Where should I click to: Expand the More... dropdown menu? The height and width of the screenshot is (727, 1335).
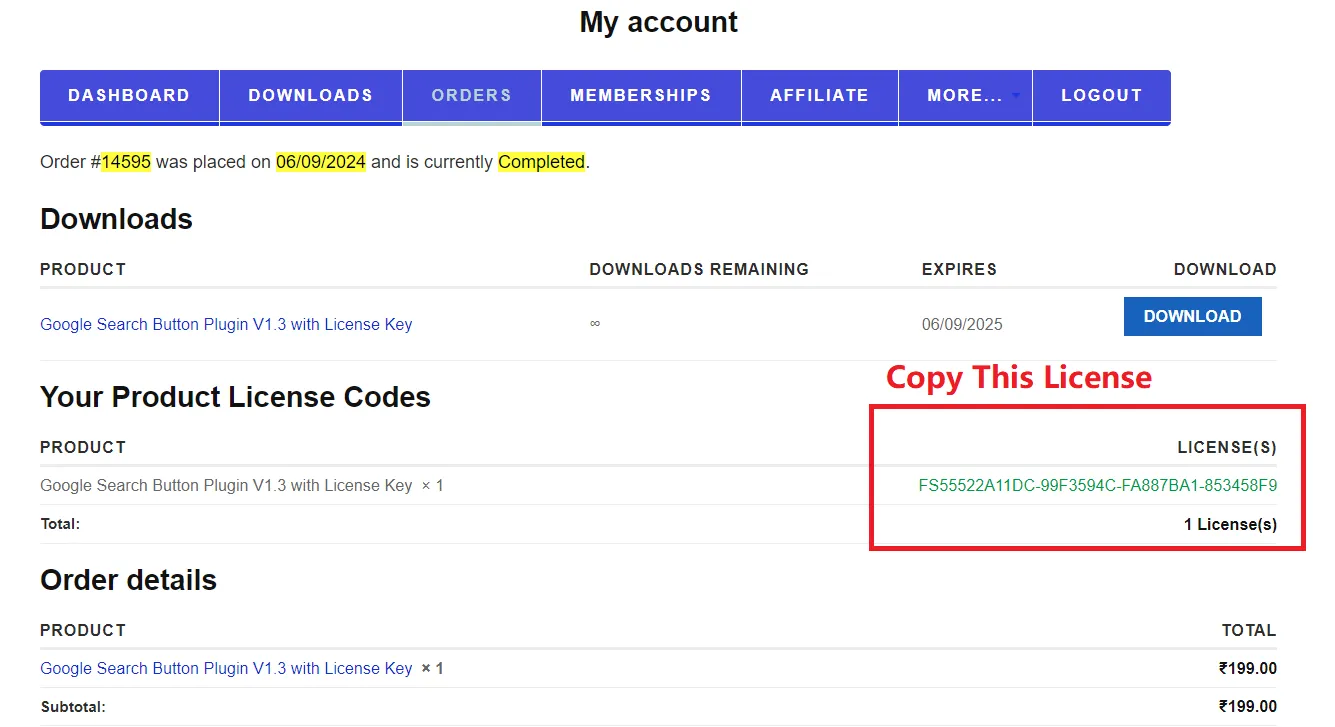pyautogui.click(x=965, y=96)
